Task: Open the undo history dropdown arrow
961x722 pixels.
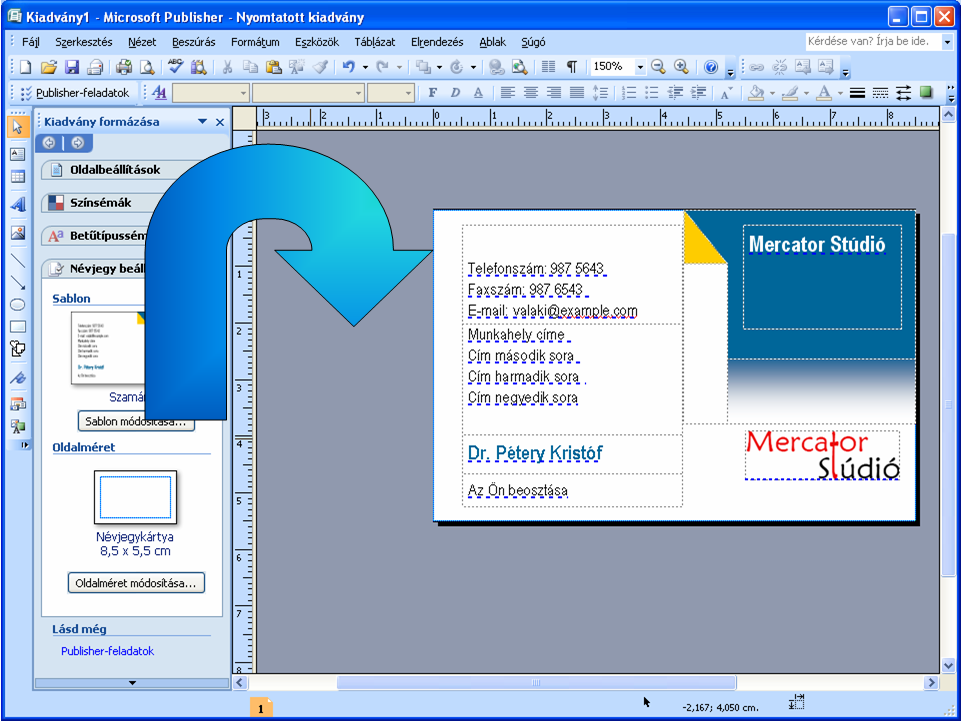Action: (365, 67)
